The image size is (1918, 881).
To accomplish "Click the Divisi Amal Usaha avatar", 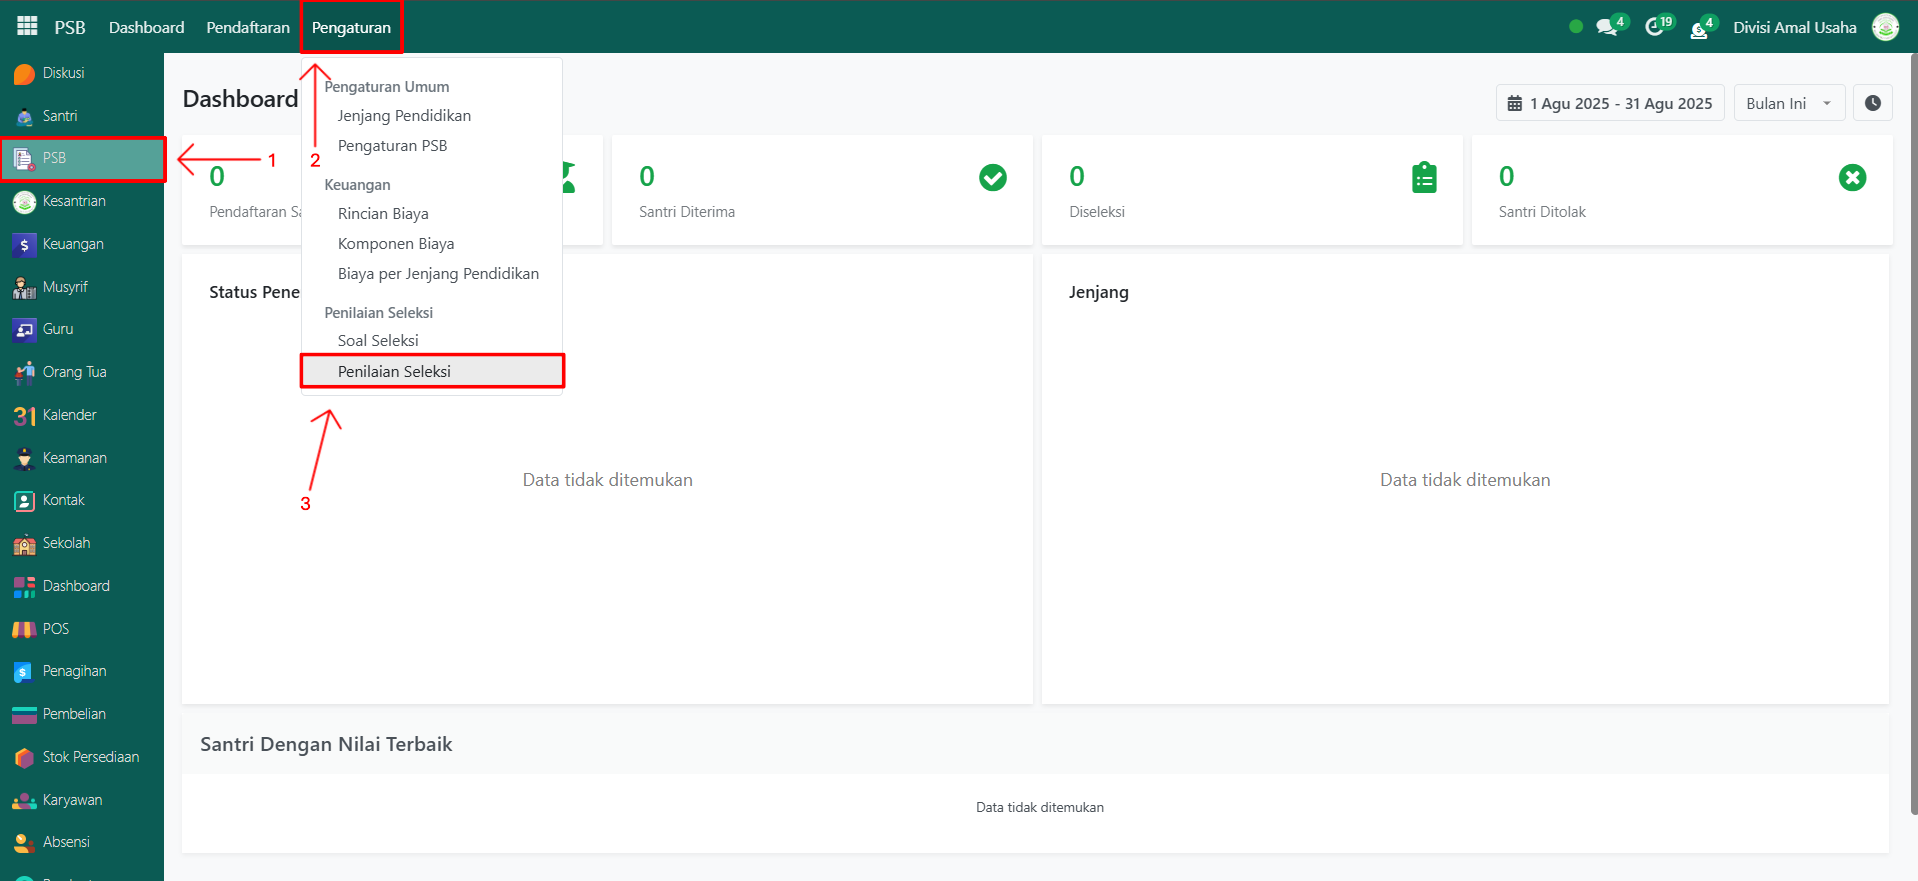I will point(1885,27).
